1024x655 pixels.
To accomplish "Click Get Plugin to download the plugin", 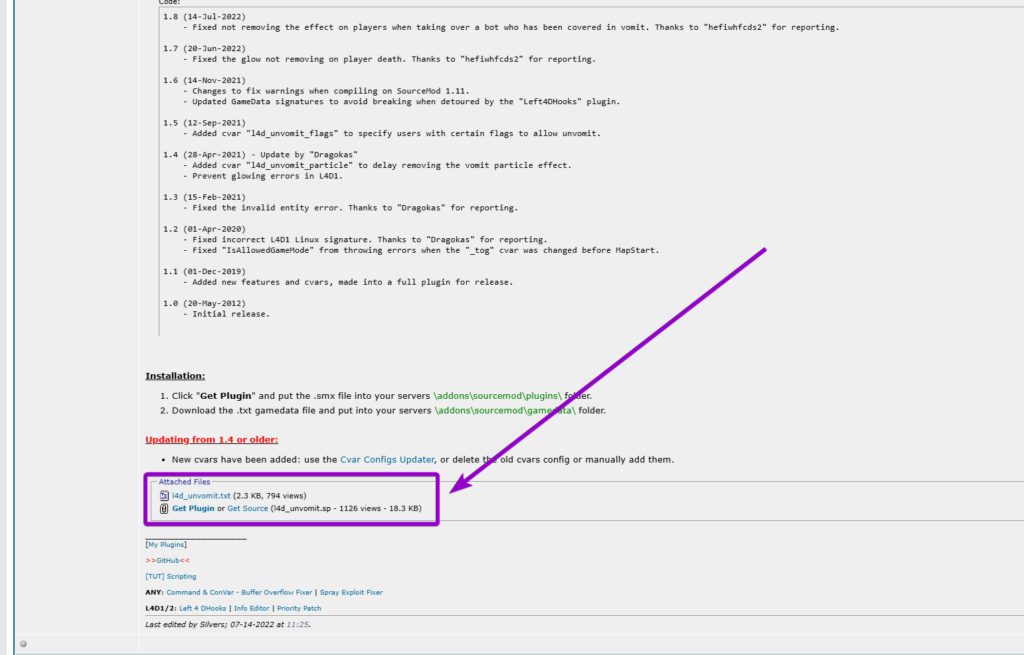I will click(192, 508).
